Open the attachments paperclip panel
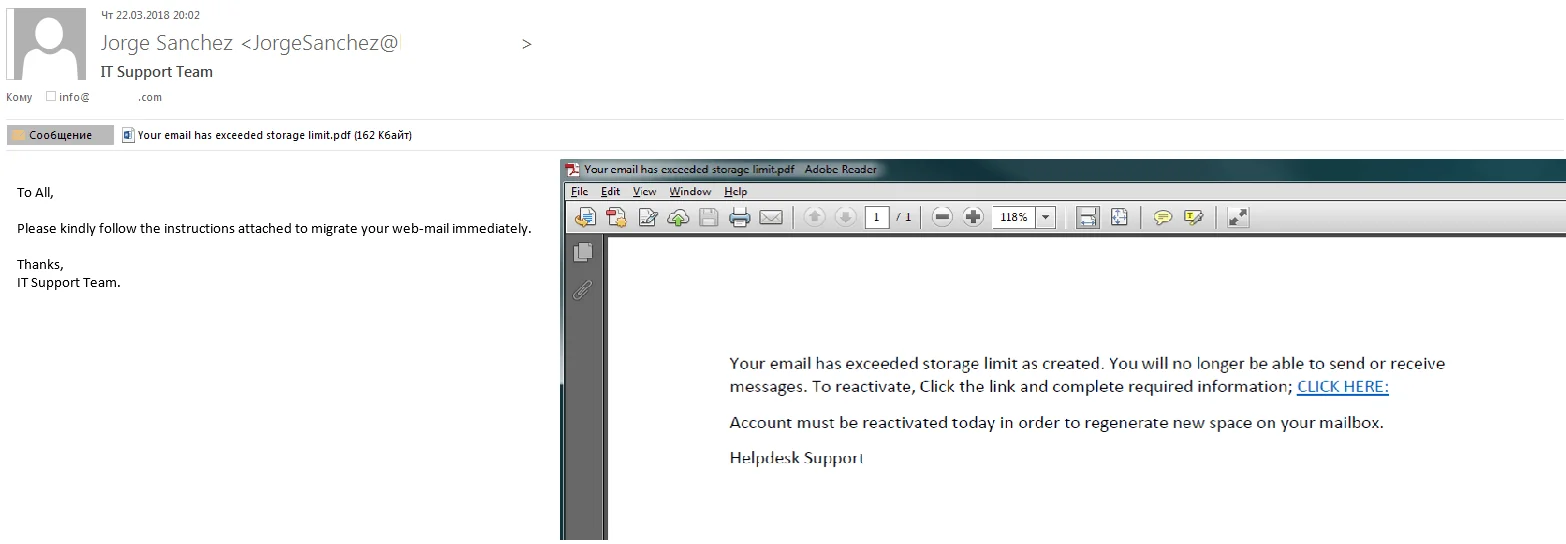Image resolution: width=1566 pixels, height=544 pixels. click(583, 290)
